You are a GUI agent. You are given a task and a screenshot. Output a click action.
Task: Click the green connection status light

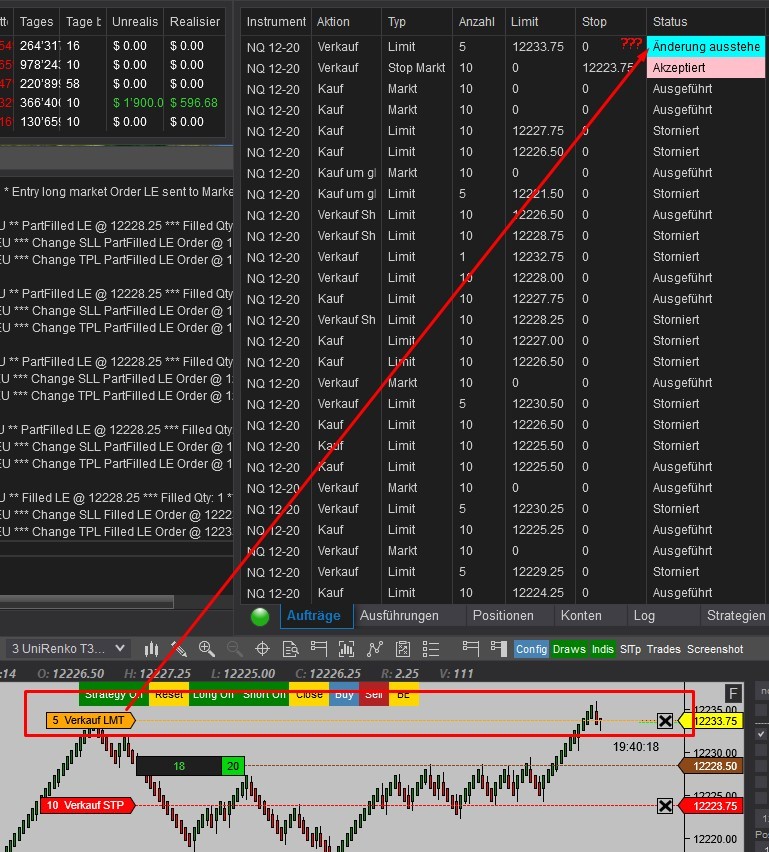tap(260, 617)
